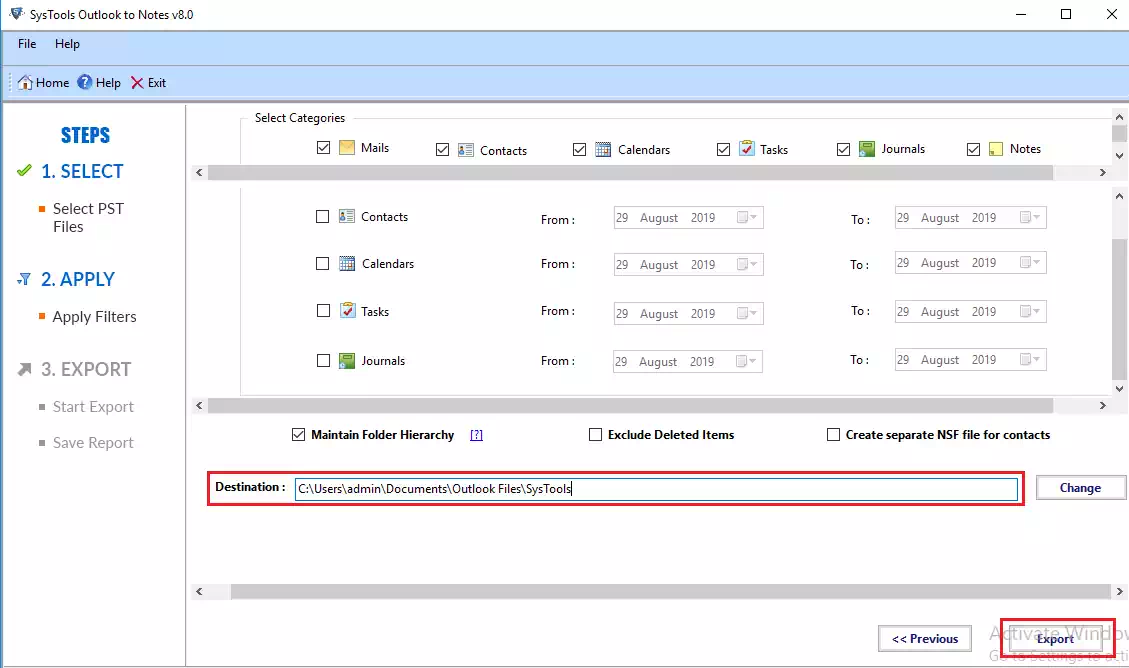Click the categories panel horizontal scrollbar track

pos(651,173)
